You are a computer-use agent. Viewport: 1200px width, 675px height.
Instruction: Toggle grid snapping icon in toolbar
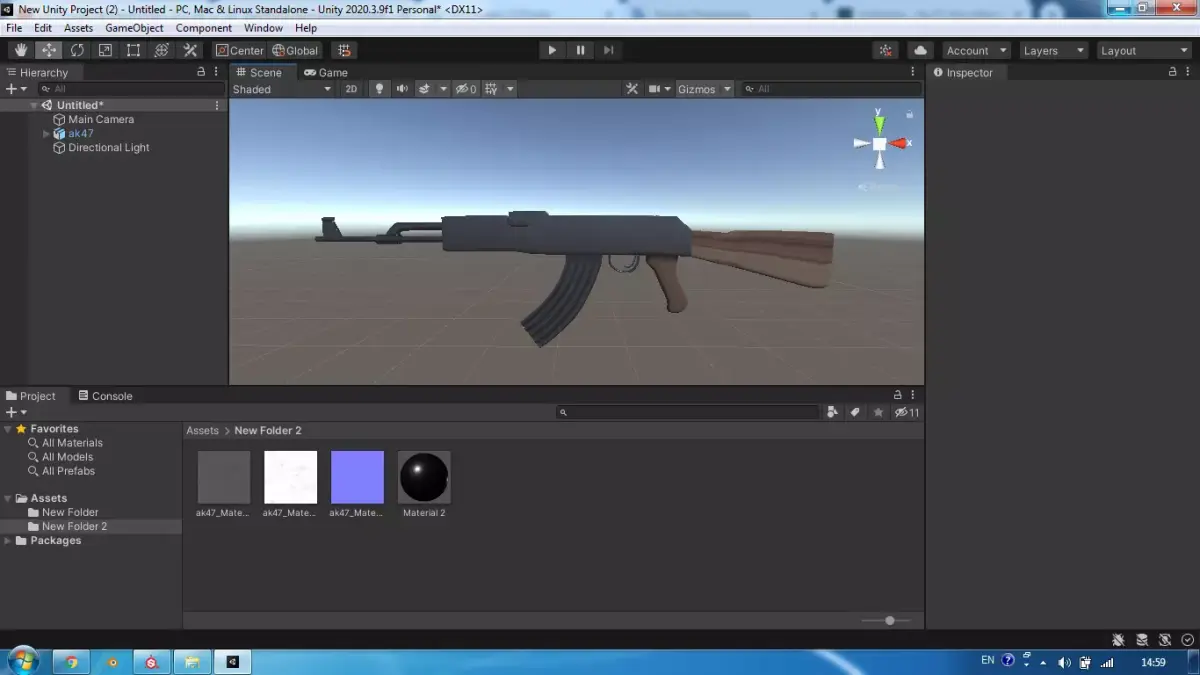pos(344,50)
